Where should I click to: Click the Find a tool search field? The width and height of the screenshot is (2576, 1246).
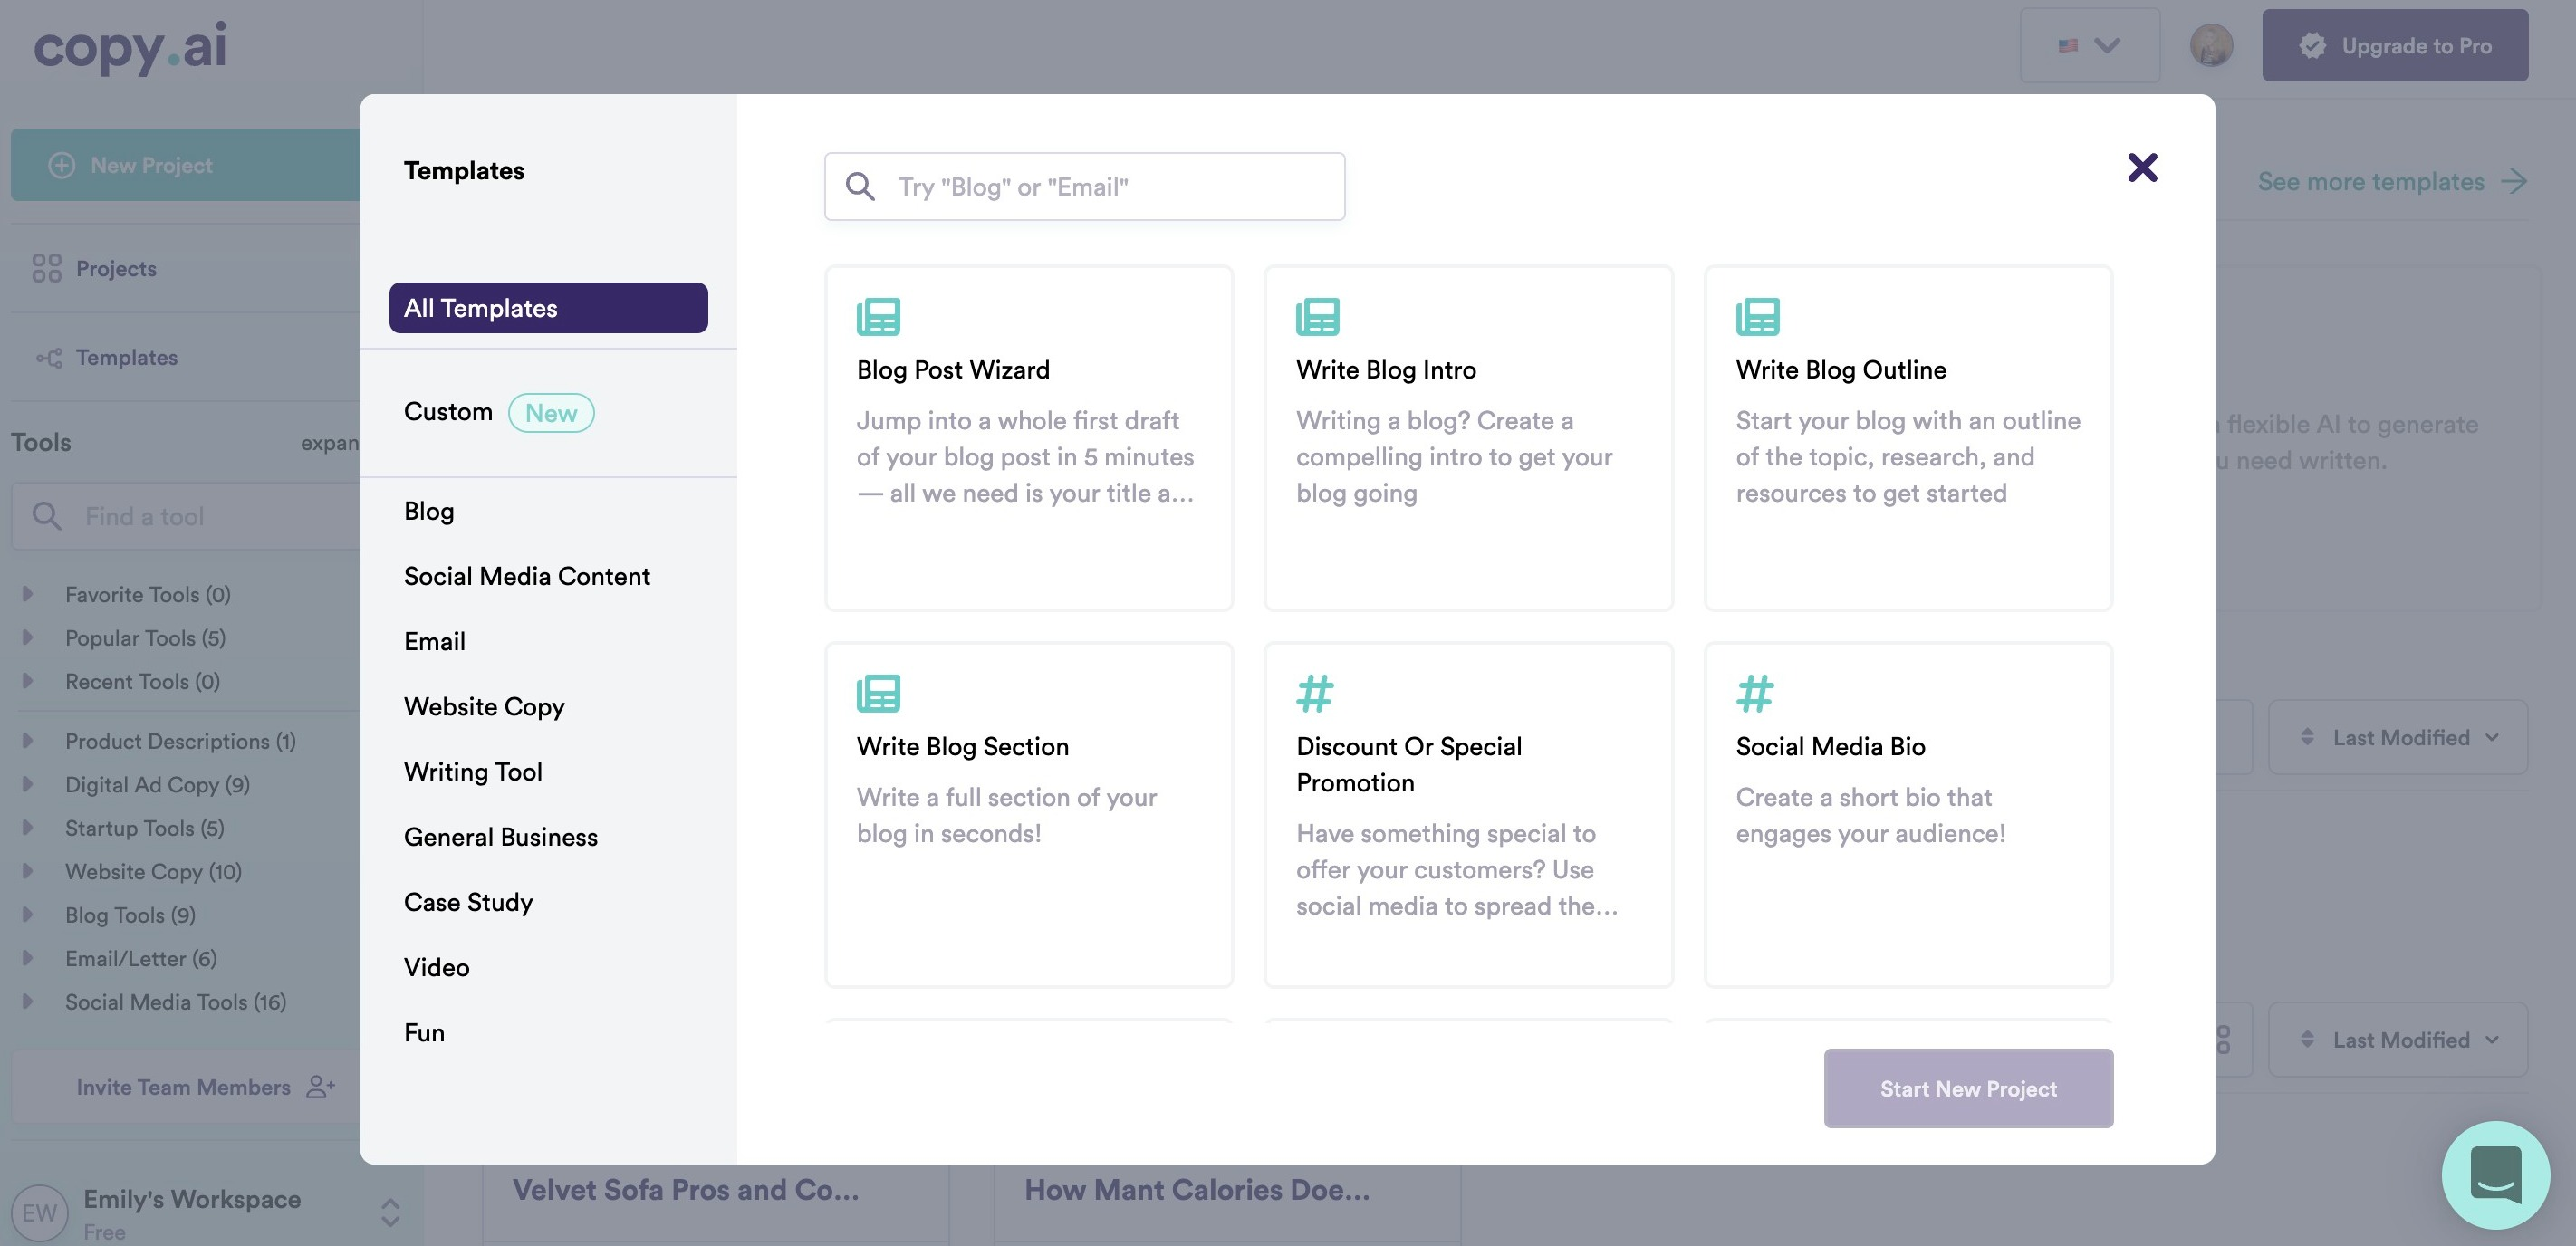[186, 516]
